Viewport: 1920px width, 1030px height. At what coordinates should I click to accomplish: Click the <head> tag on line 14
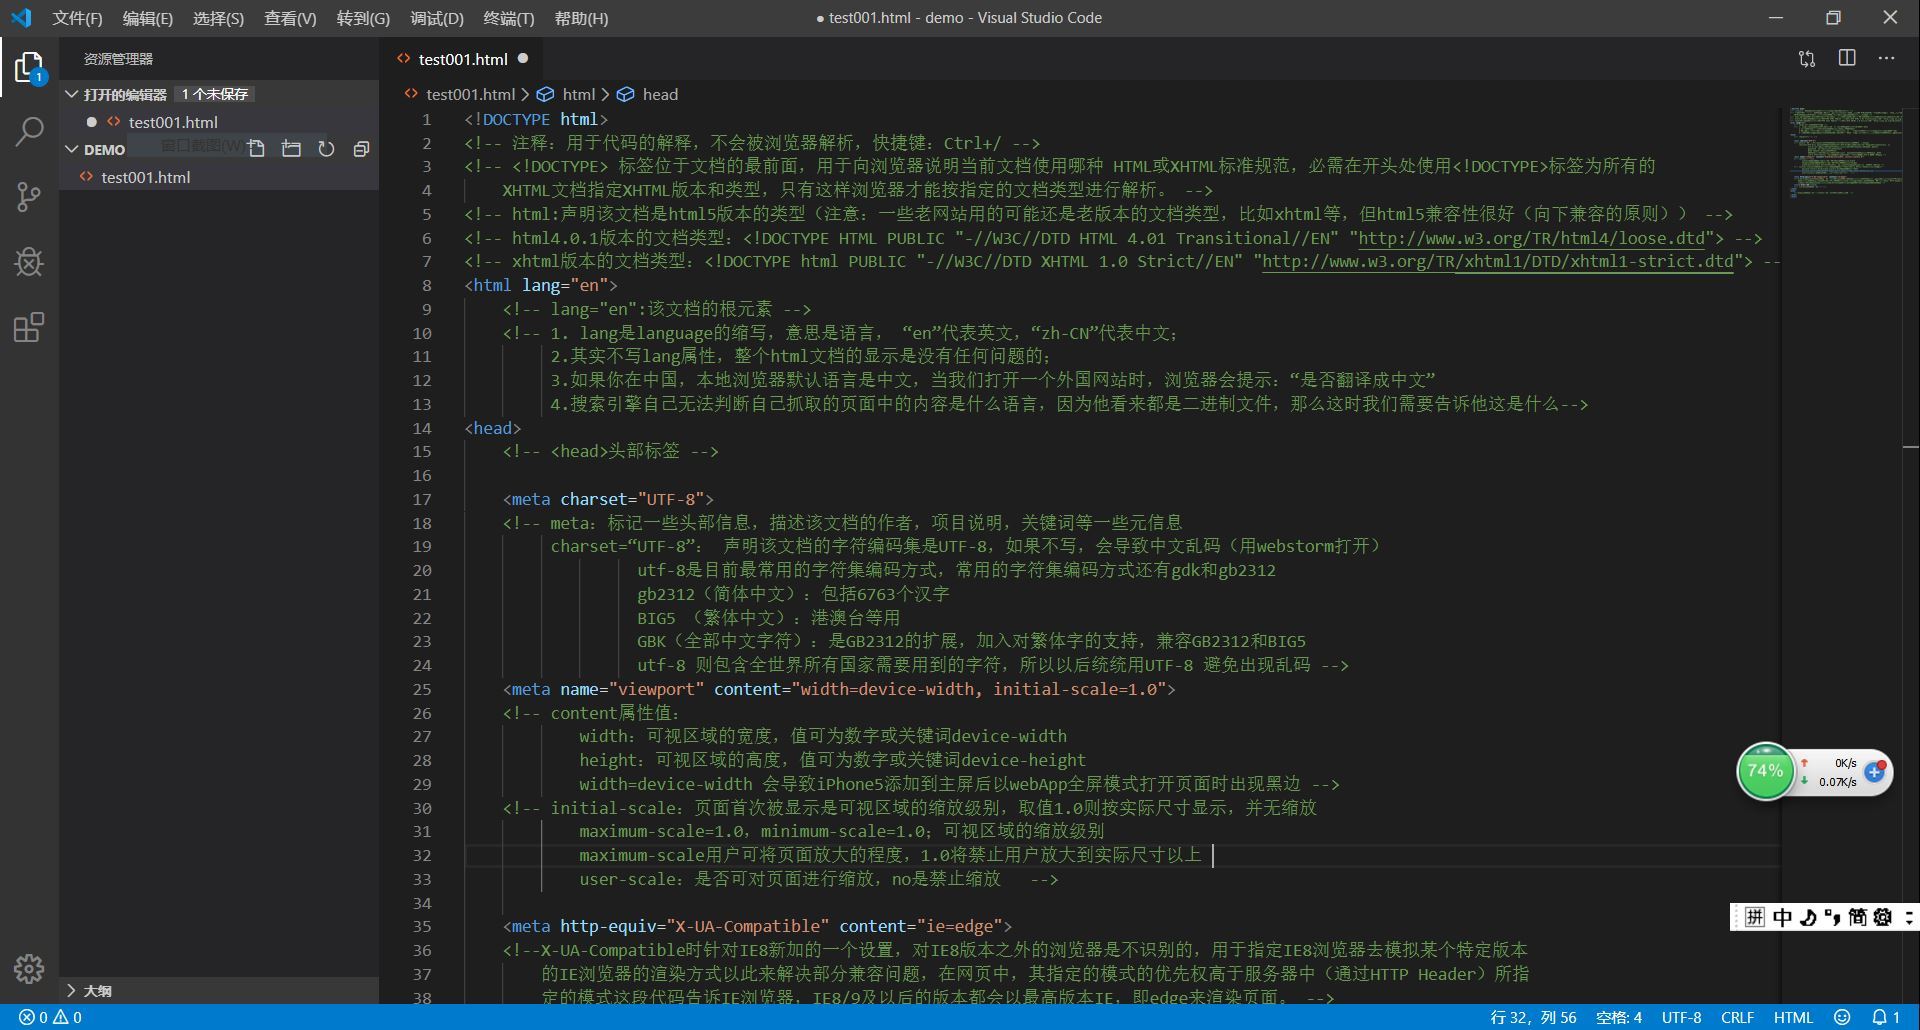pyautogui.click(x=492, y=428)
